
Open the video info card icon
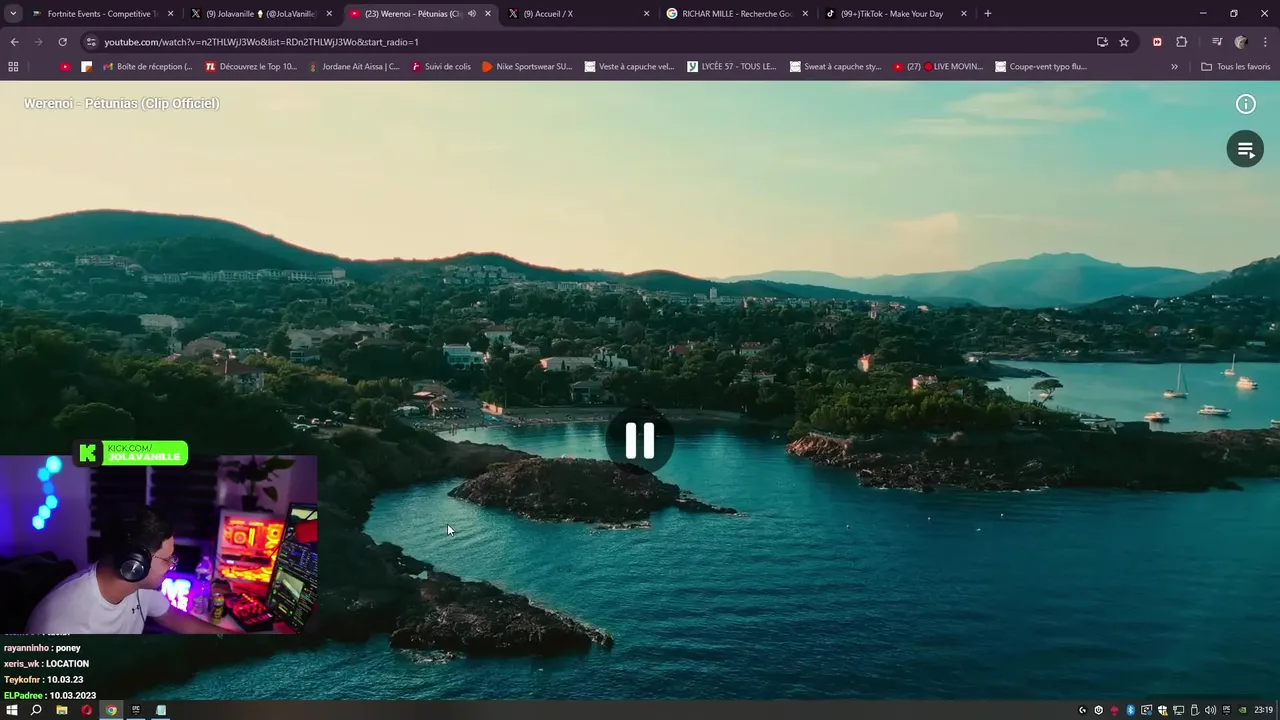click(x=1245, y=104)
